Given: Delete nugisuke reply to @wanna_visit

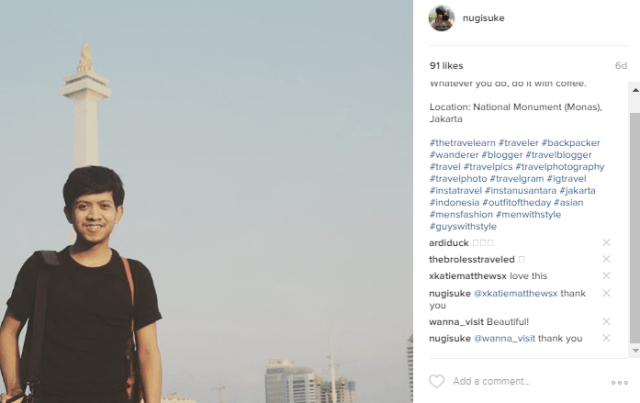Looking at the screenshot, I should pyautogui.click(x=606, y=338).
